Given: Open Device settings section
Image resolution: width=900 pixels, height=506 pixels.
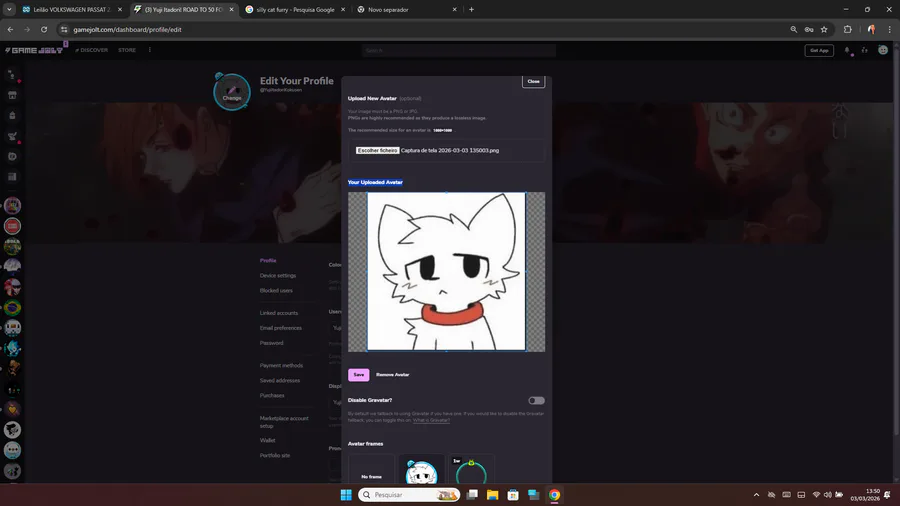Looking at the screenshot, I should 278,275.
